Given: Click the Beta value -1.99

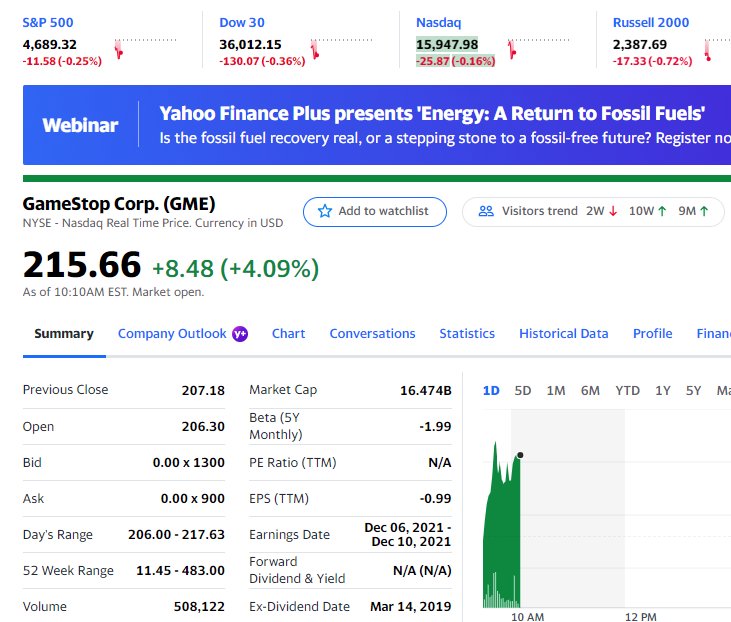Looking at the screenshot, I should 435,426.
